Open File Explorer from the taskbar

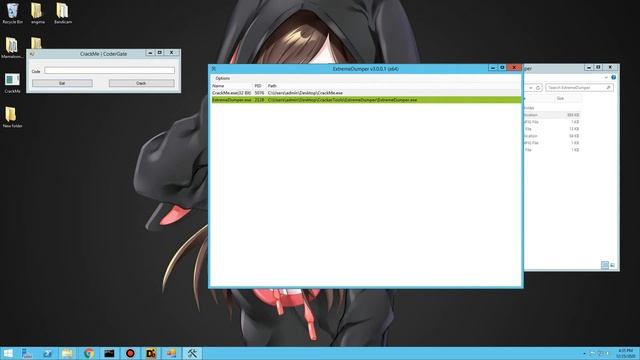coord(68,353)
